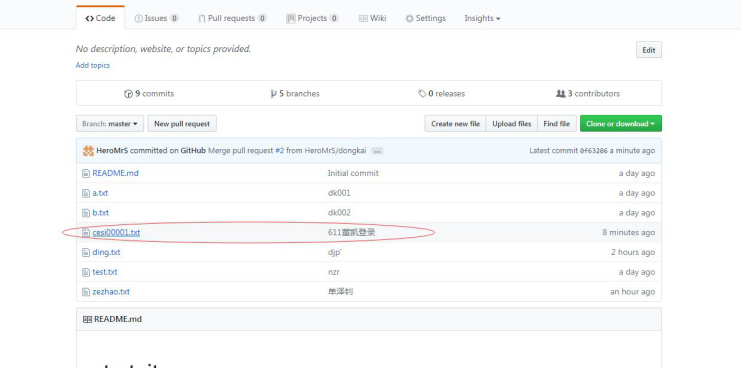Open latest commit 0f63206
The width and height of the screenshot is (741, 368).
594,151
